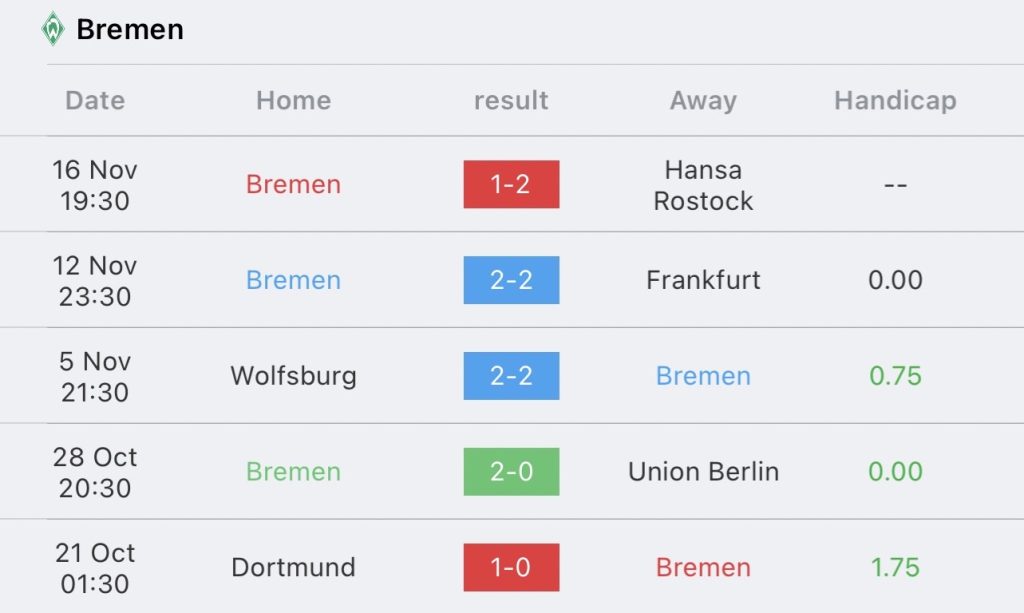Open the Bremen team title
The height and width of the screenshot is (613, 1024).
(130, 29)
